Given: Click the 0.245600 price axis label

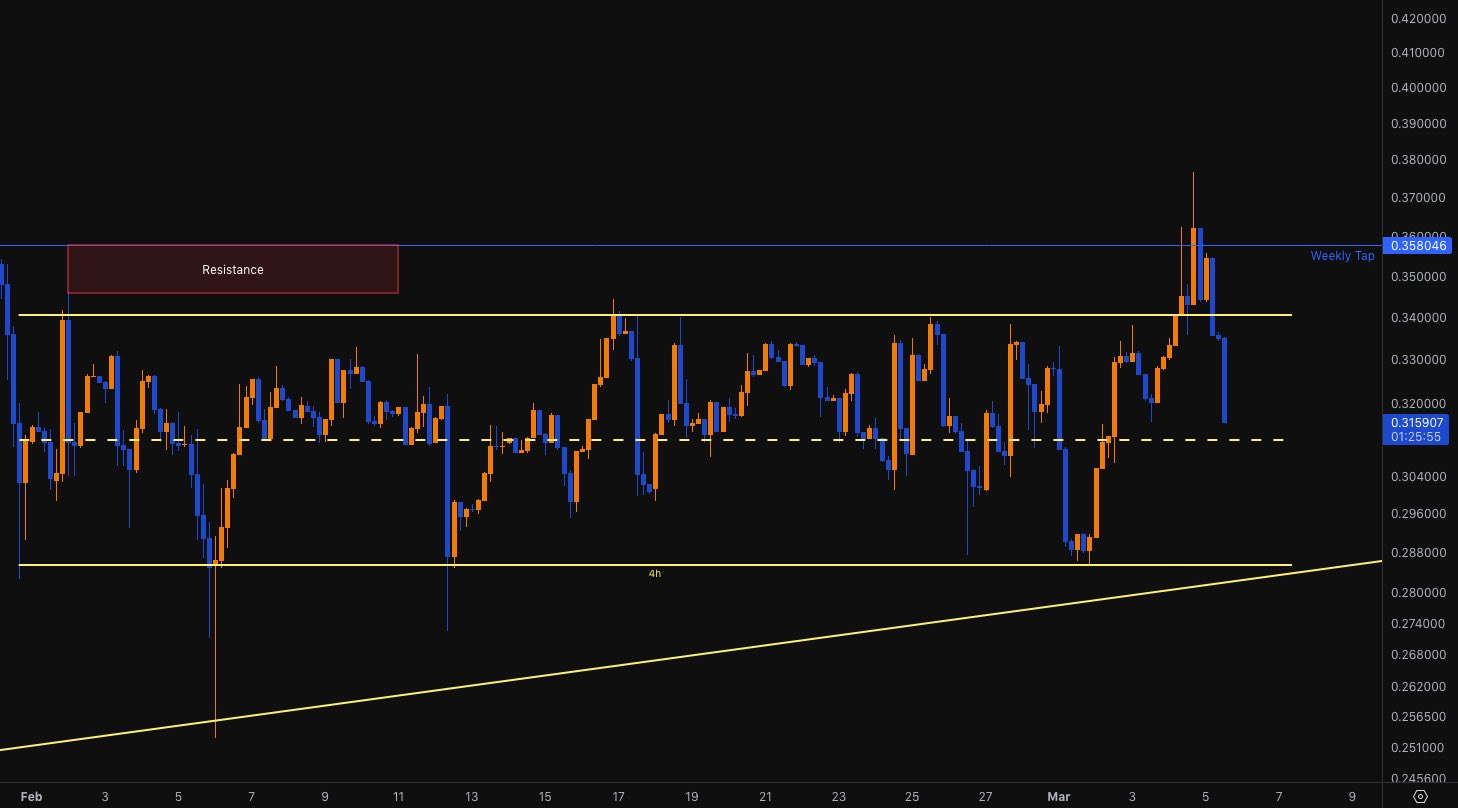Looking at the screenshot, I should click(x=1417, y=778).
